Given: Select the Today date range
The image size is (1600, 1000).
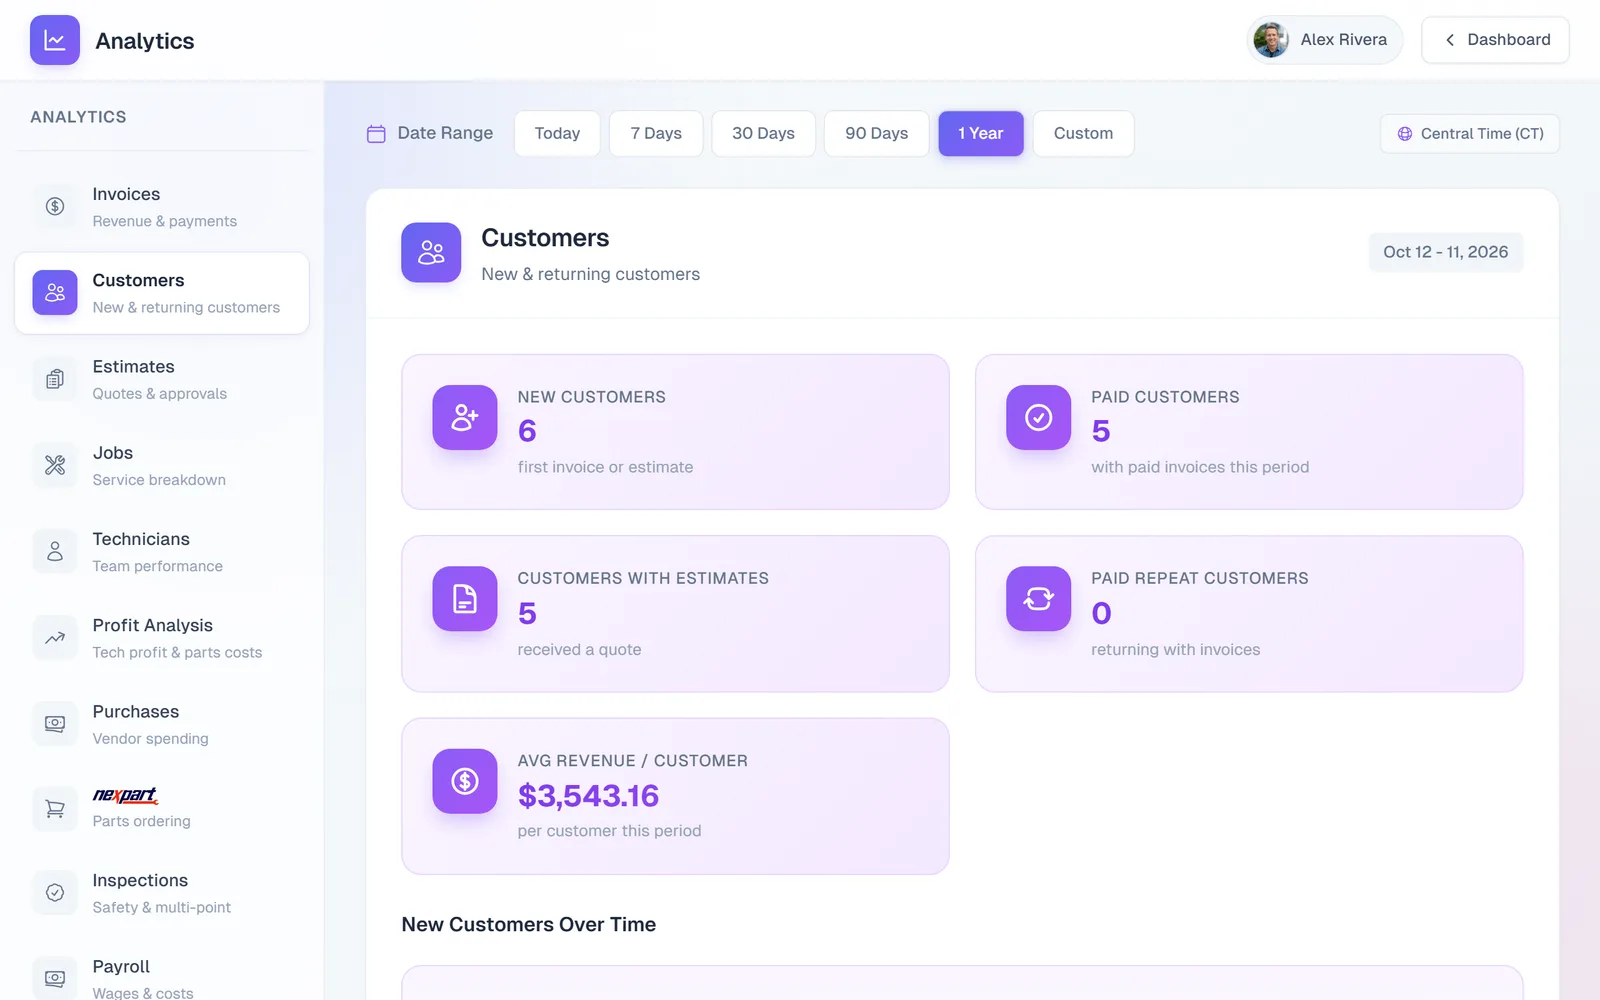Looking at the screenshot, I should 557,133.
